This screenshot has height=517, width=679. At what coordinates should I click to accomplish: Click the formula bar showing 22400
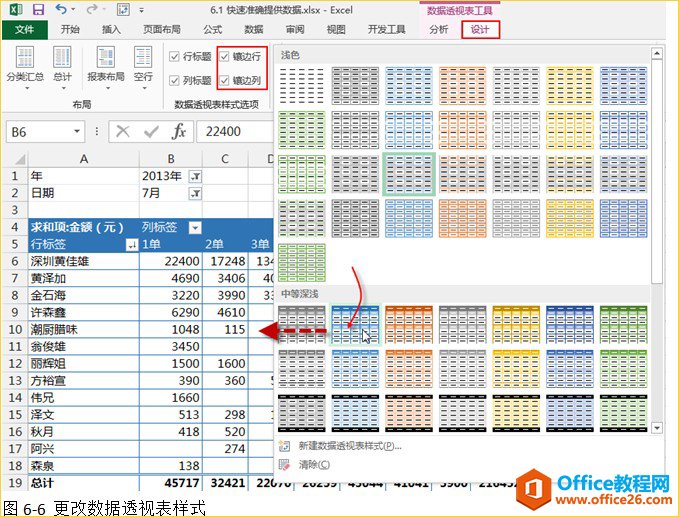[235, 131]
